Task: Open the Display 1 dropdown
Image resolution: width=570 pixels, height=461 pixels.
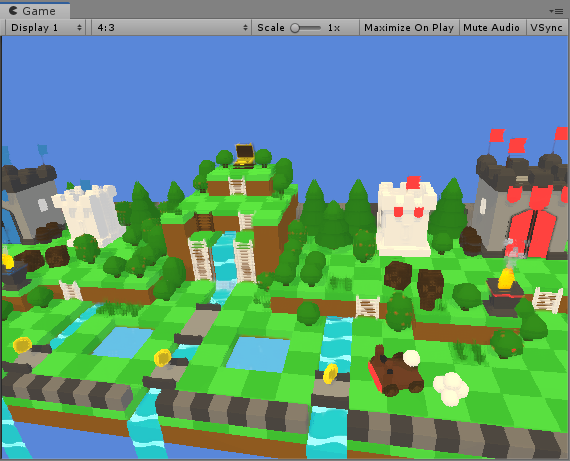Action: [45, 28]
